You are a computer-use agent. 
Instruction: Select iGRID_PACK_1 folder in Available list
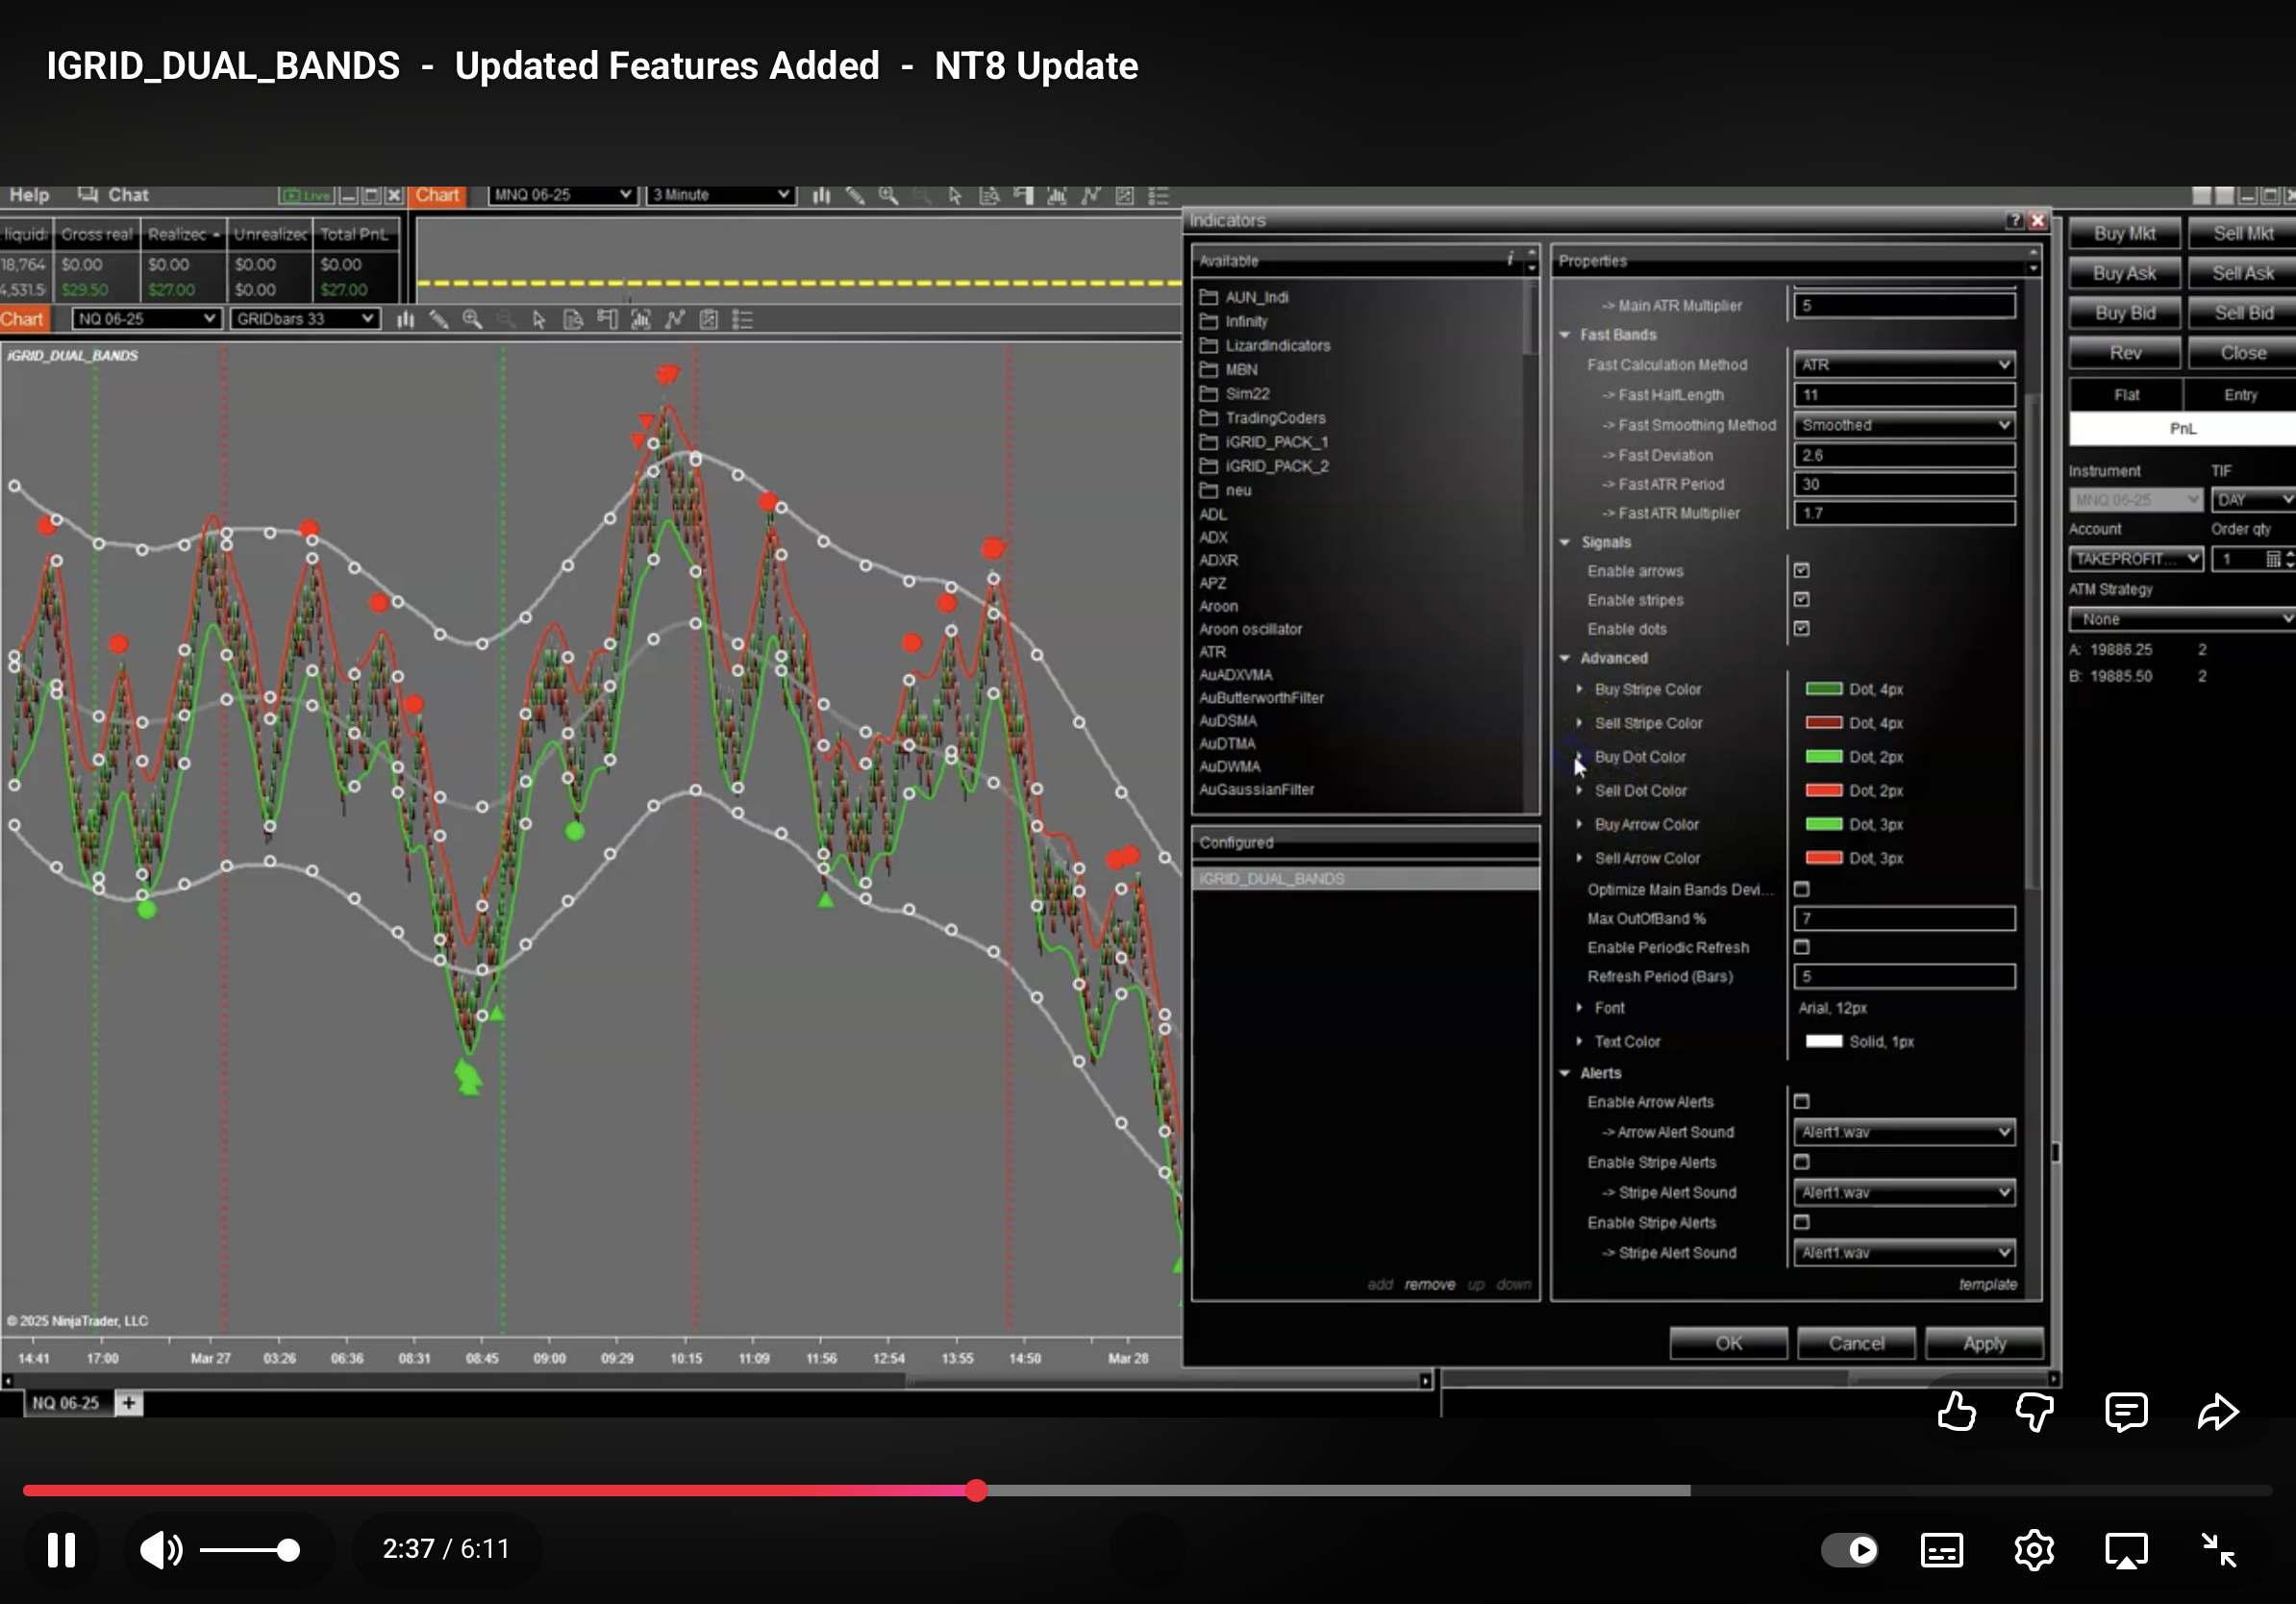click(x=1275, y=442)
